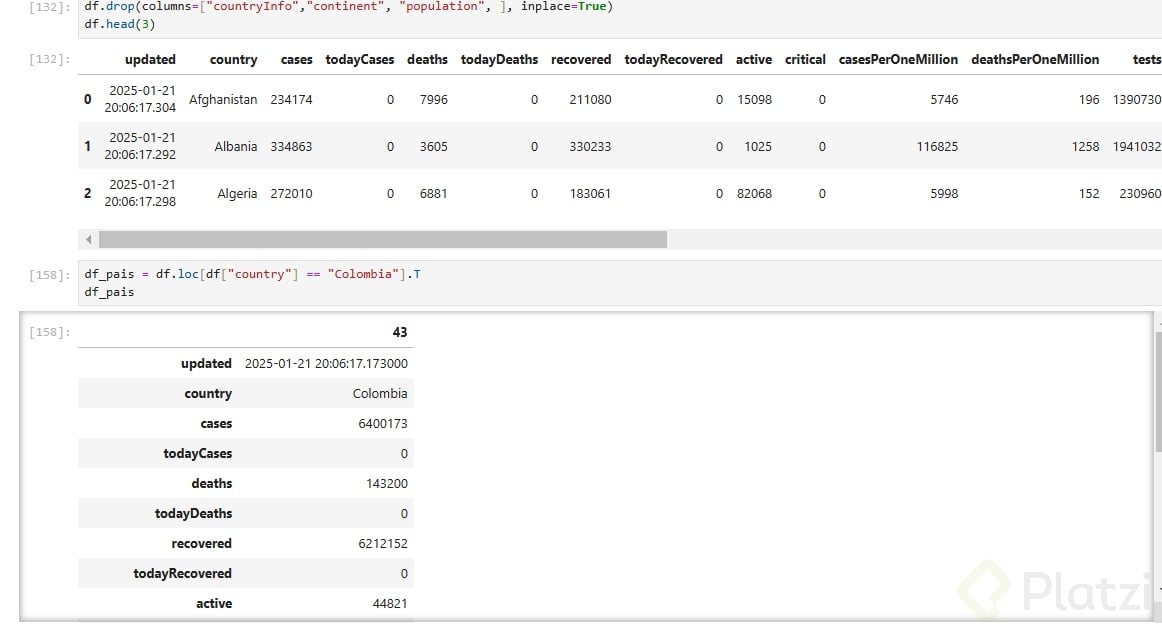Screen dimensions: 1162x630
Task: Click the horizontal scrollbar left arrow
Action: coord(89,239)
